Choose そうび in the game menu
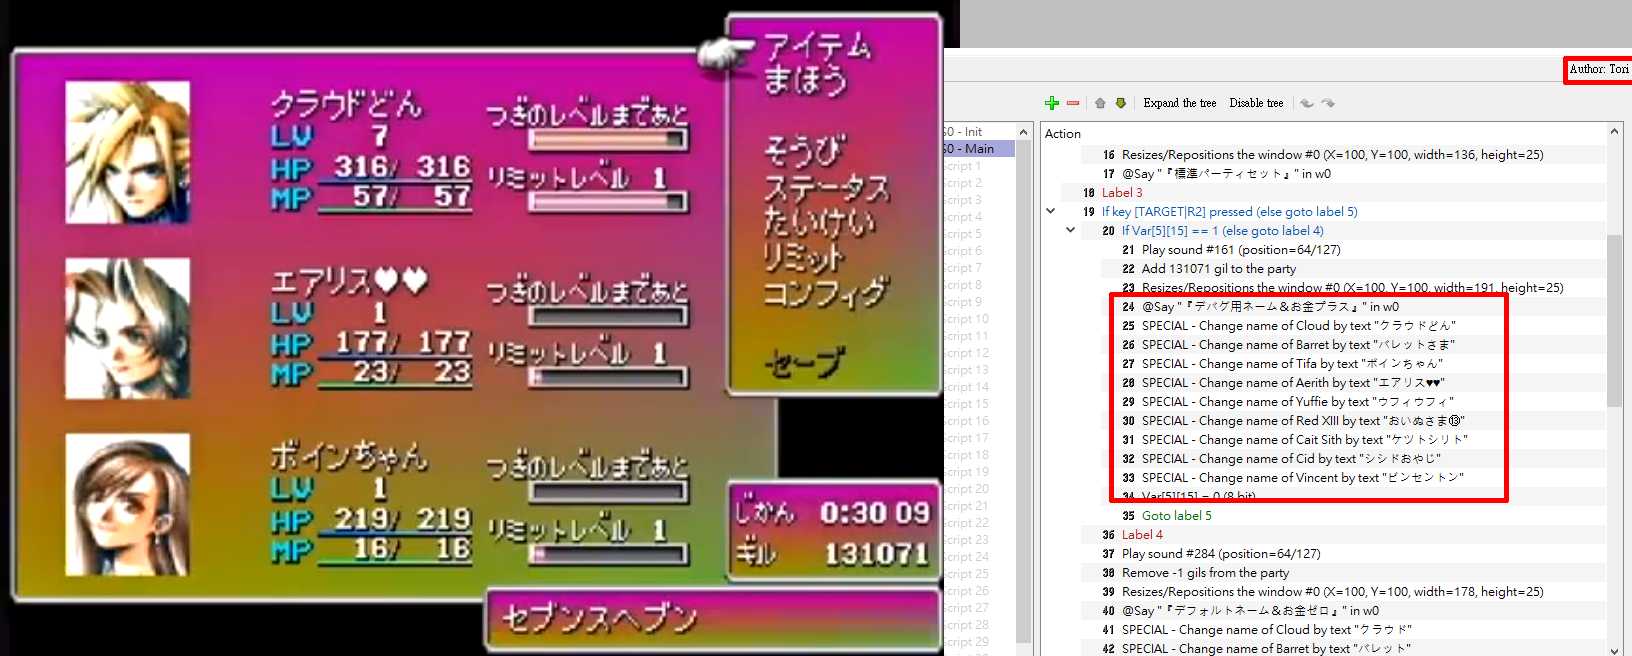Image resolution: width=1632 pixels, height=656 pixels. pyautogui.click(x=805, y=151)
